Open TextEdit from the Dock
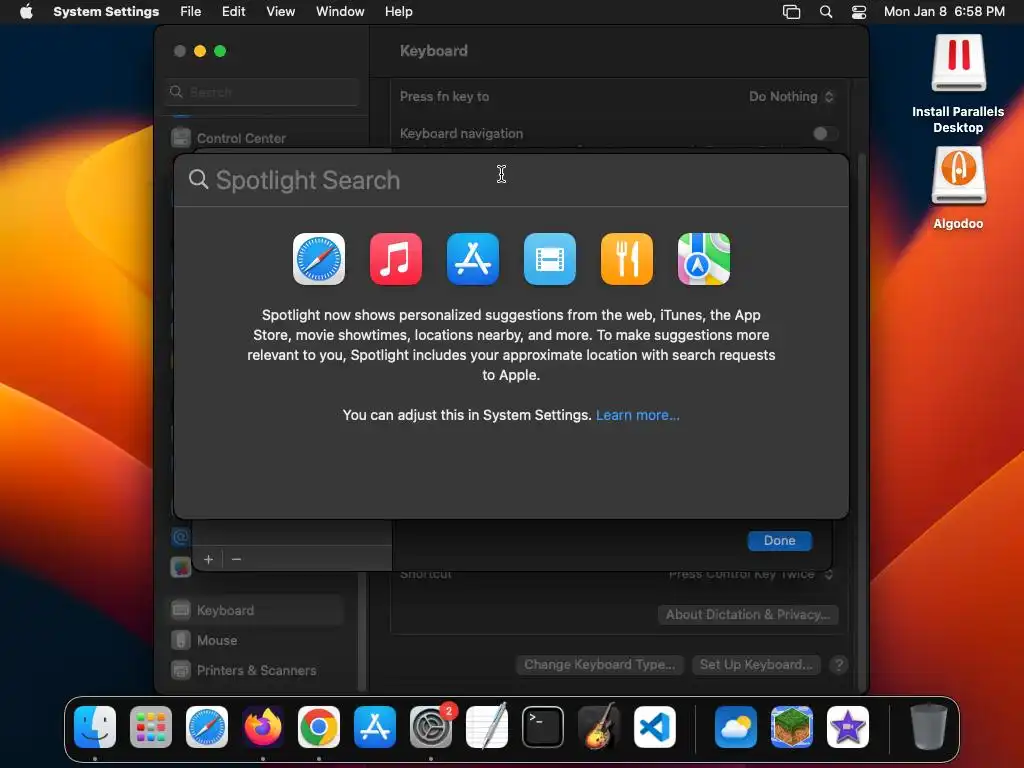 (x=487, y=727)
